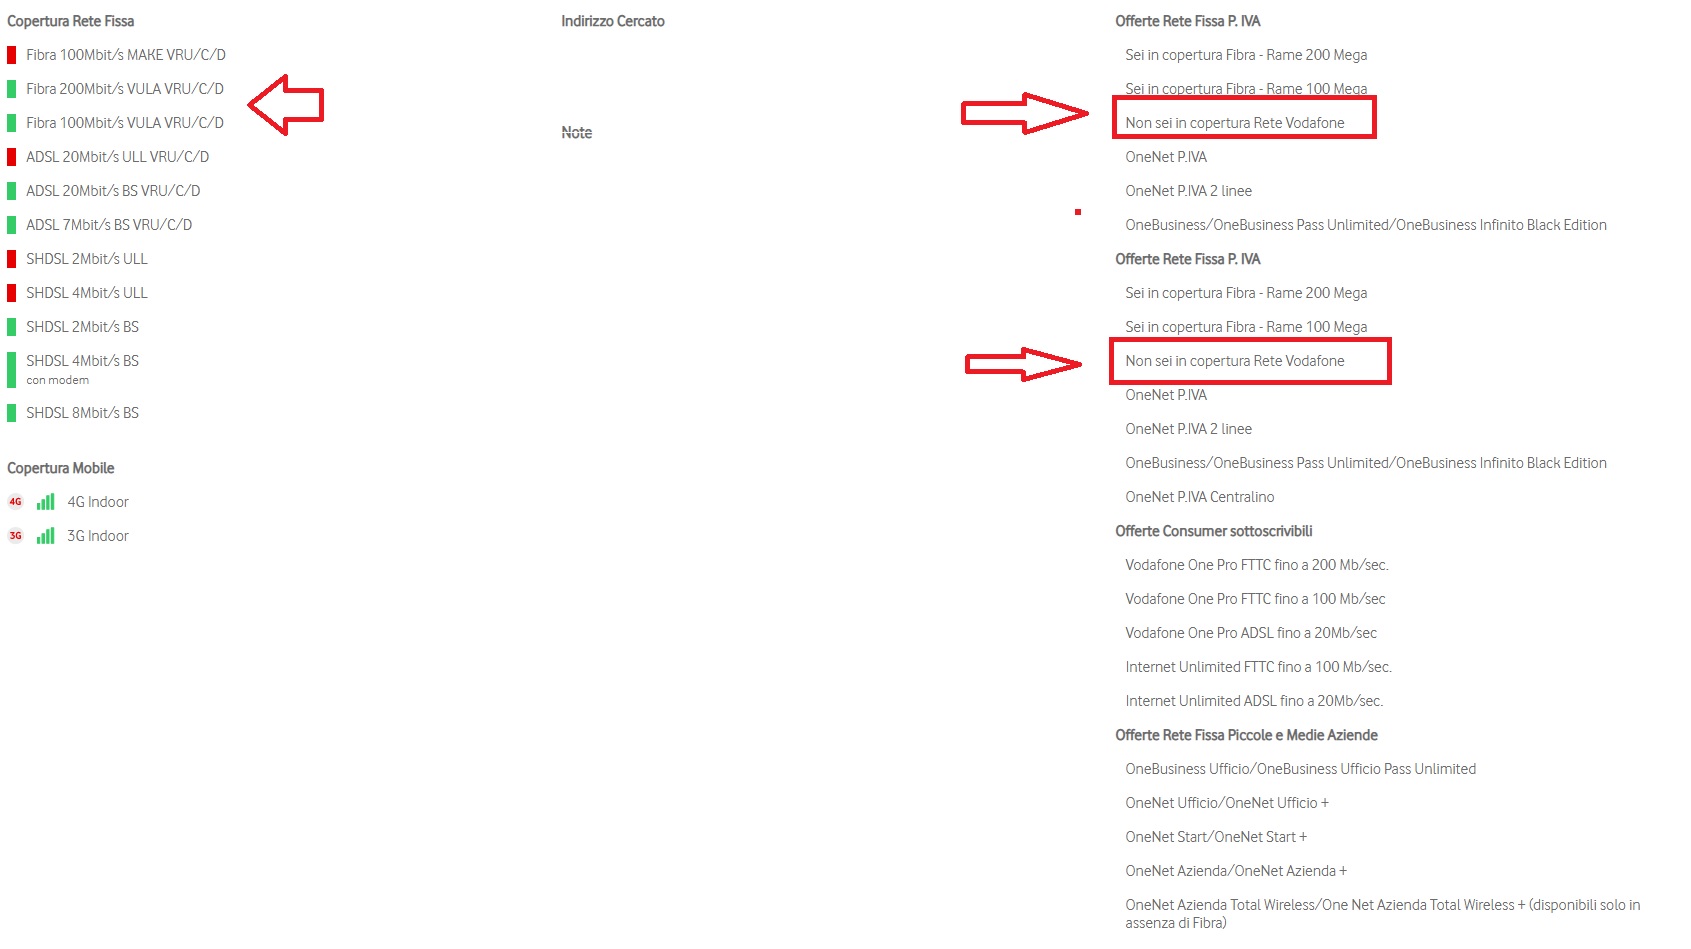Image resolution: width=1691 pixels, height=949 pixels.
Task: Click the 'SHDSL 8Mbit/s BS' label
Action: click(83, 413)
